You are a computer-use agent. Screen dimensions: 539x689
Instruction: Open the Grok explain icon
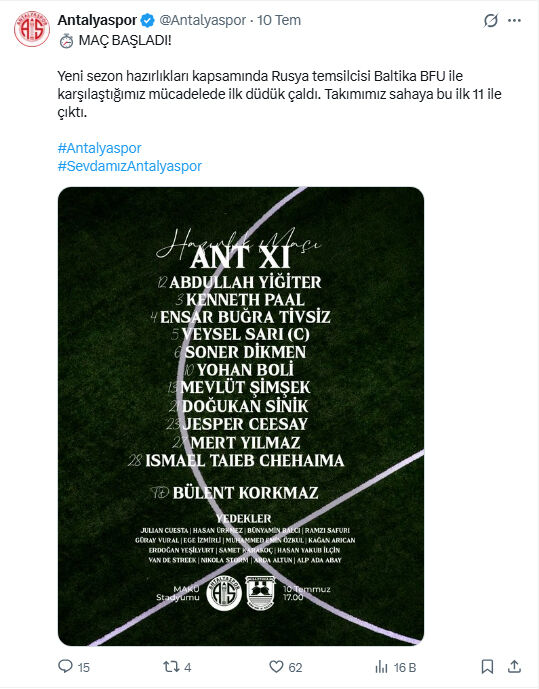(490, 20)
